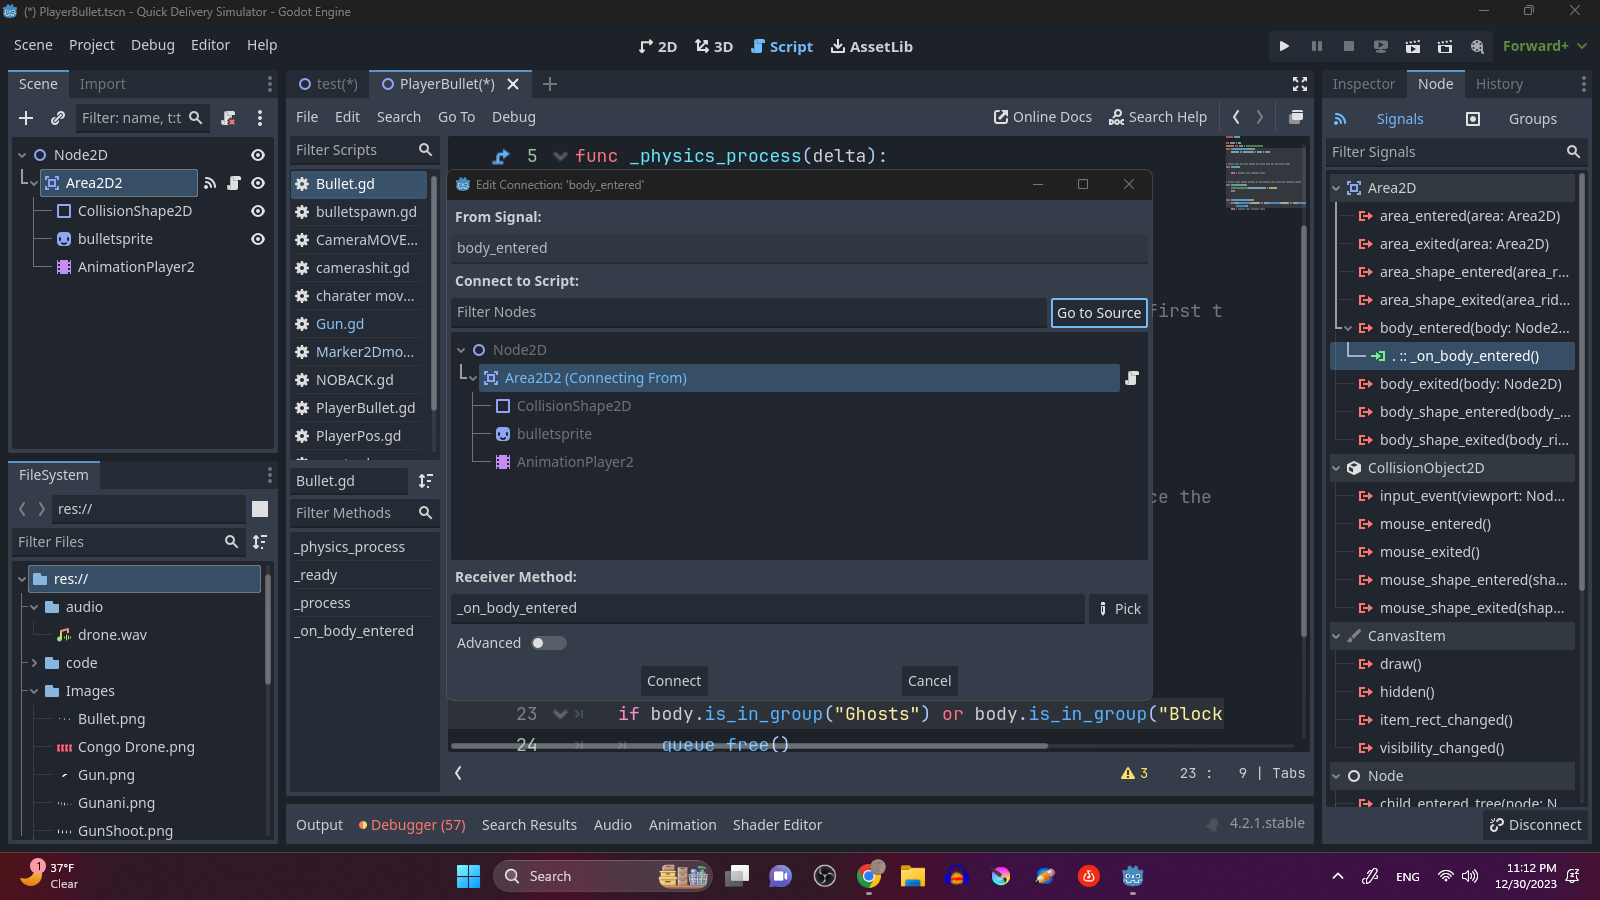Click the floating script editor icon
The image size is (1600, 900).
point(1295,117)
